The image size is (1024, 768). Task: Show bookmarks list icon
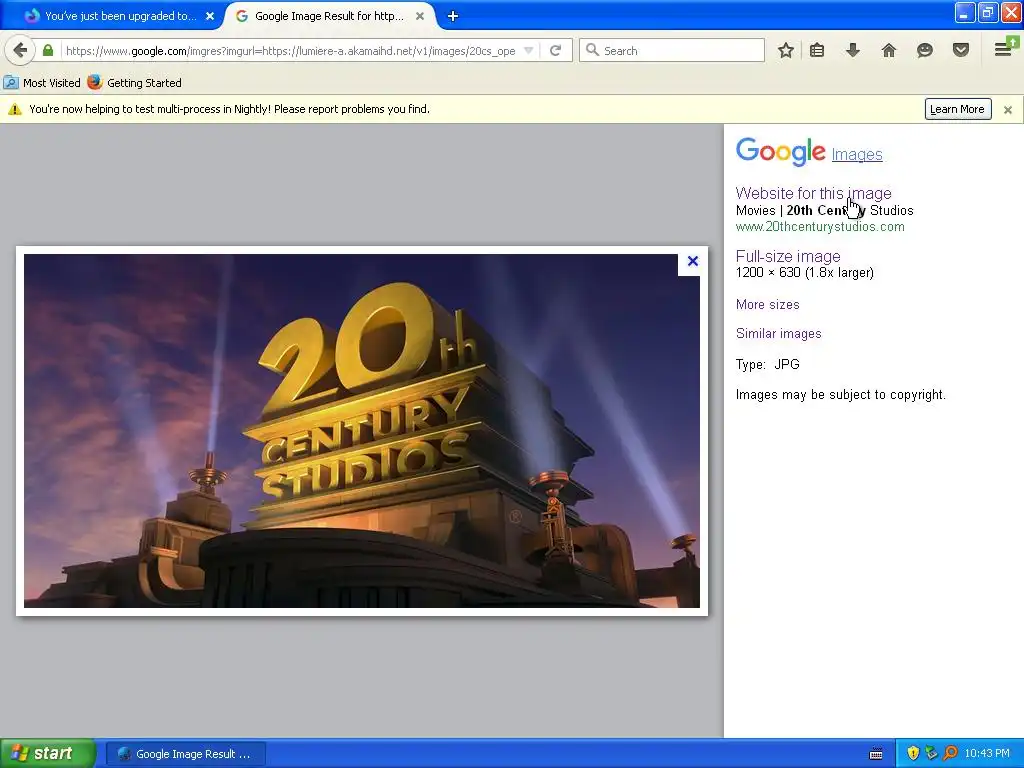coord(816,50)
